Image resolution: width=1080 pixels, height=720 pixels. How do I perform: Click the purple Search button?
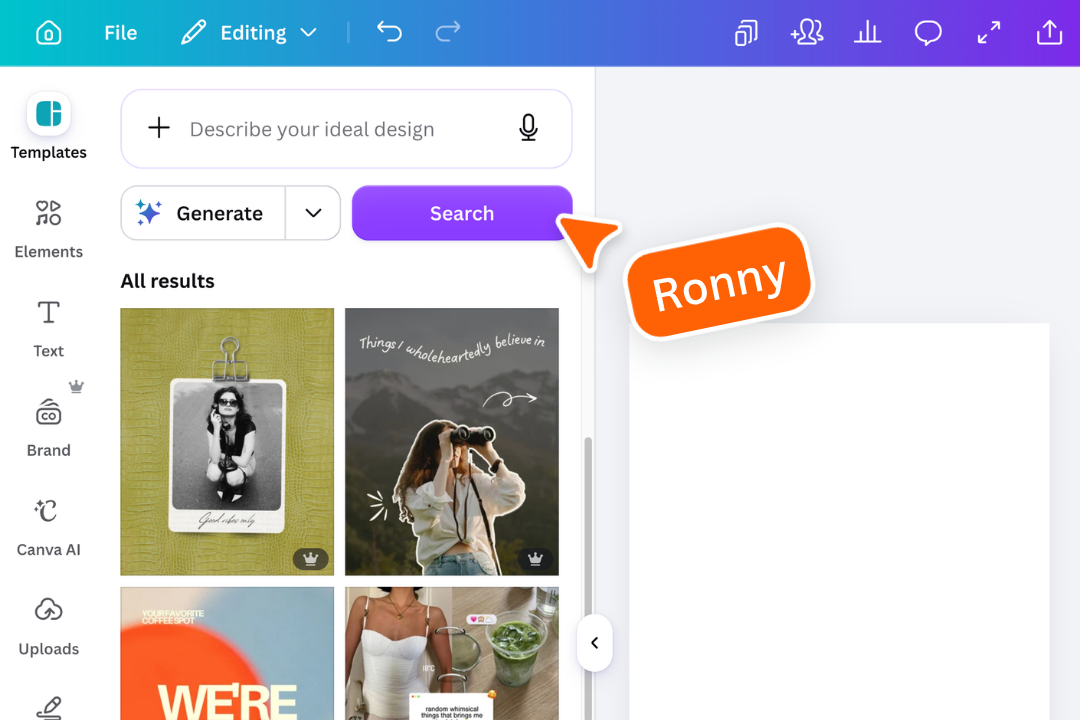coord(461,213)
